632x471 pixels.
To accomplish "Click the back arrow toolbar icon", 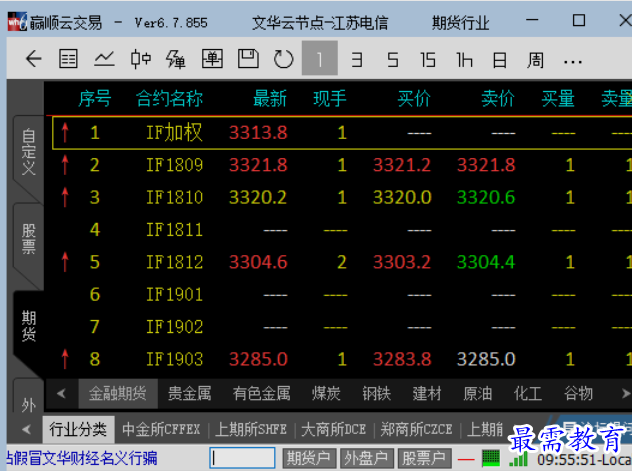I will [x=33, y=60].
